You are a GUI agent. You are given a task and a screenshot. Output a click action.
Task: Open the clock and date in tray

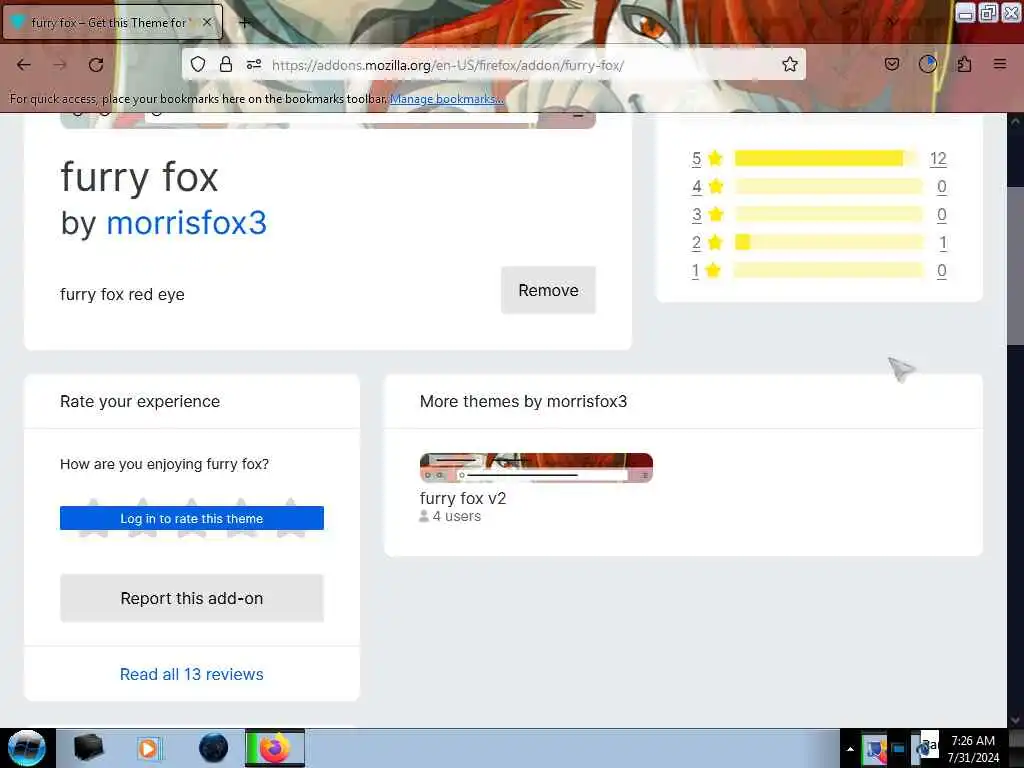pos(973,749)
